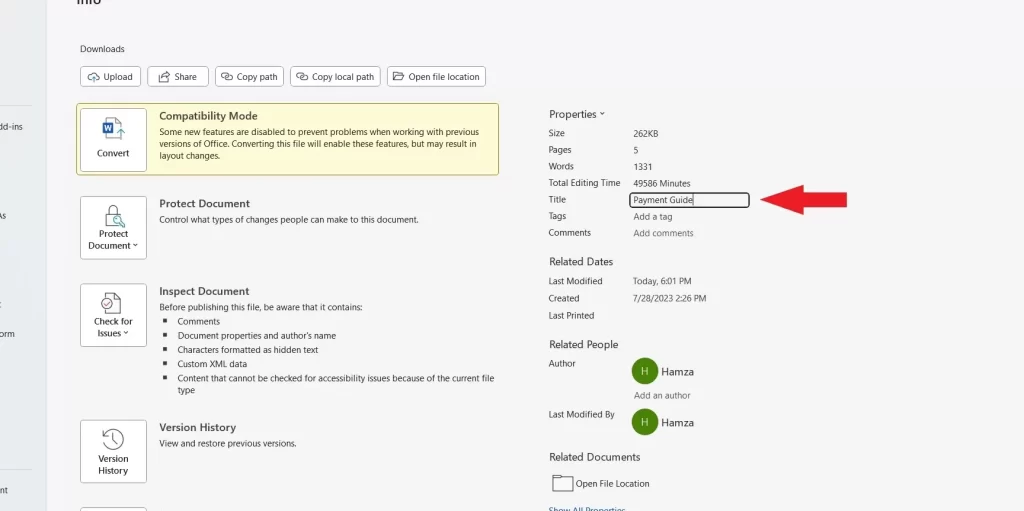The width and height of the screenshot is (1024, 511).
Task: Click the Convert document icon
Action: pos(113,130)
